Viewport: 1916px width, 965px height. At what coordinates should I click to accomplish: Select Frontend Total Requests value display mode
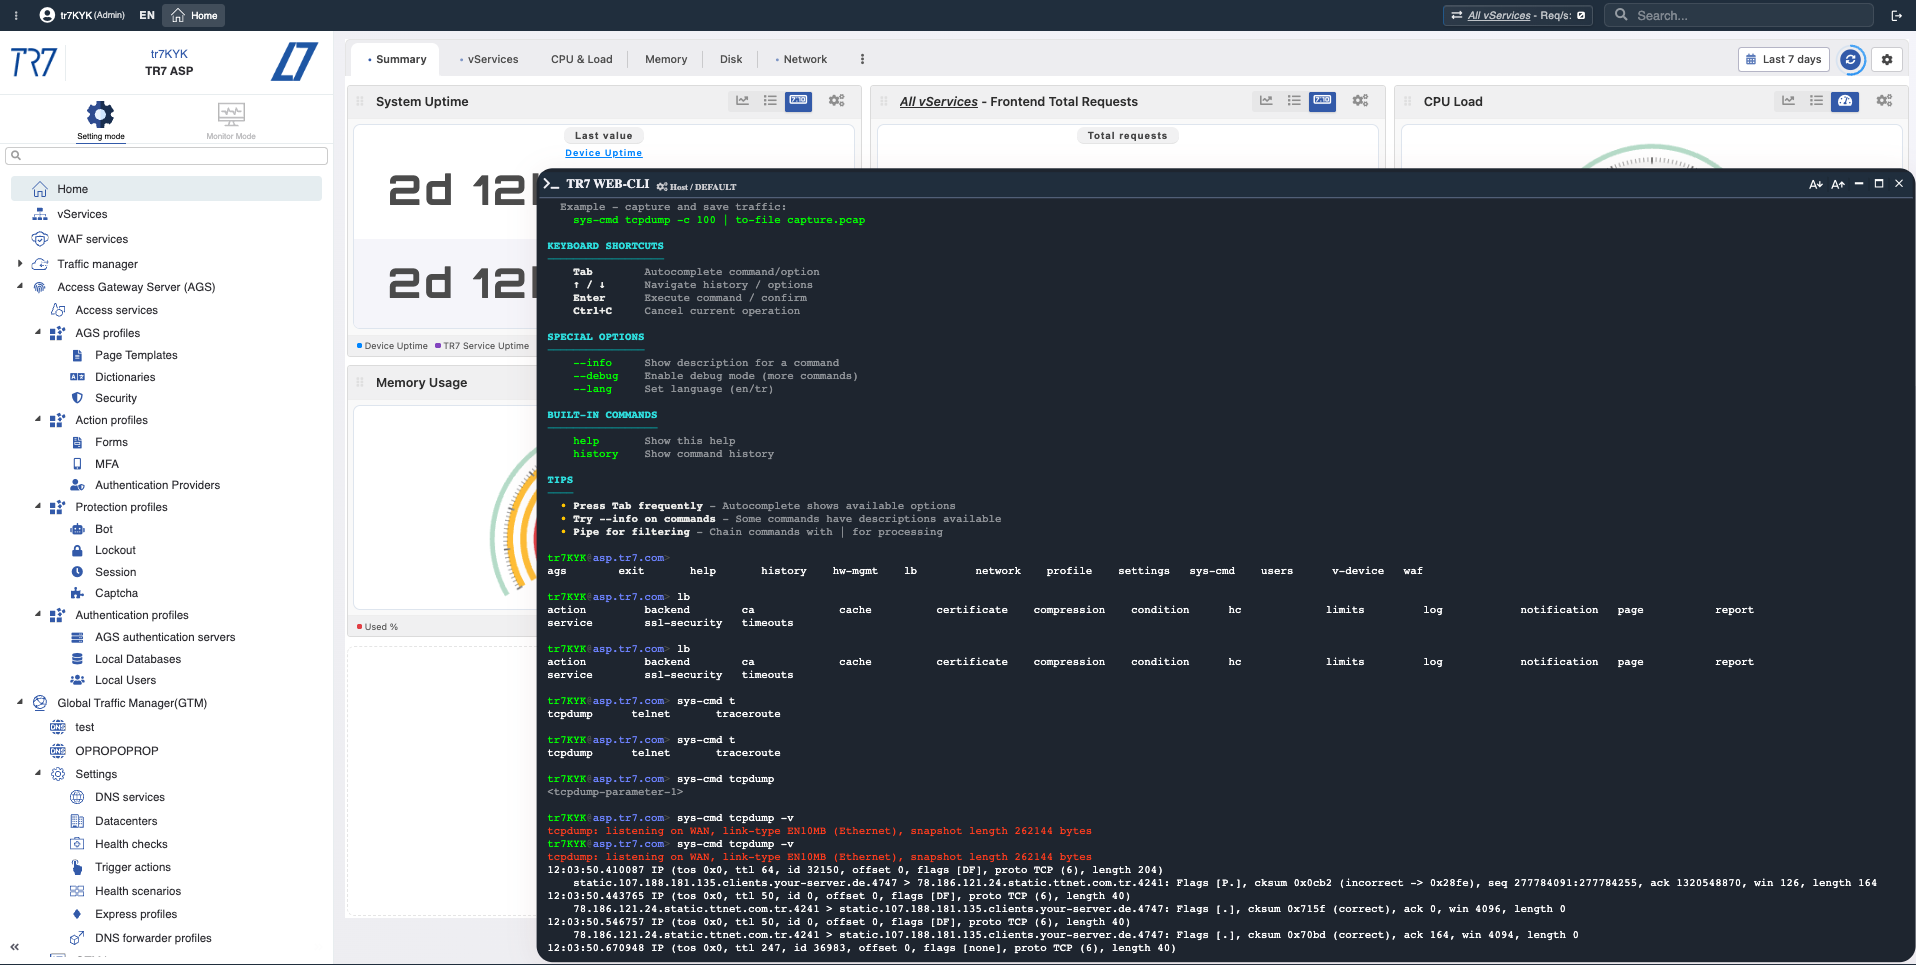point(1322,101)
